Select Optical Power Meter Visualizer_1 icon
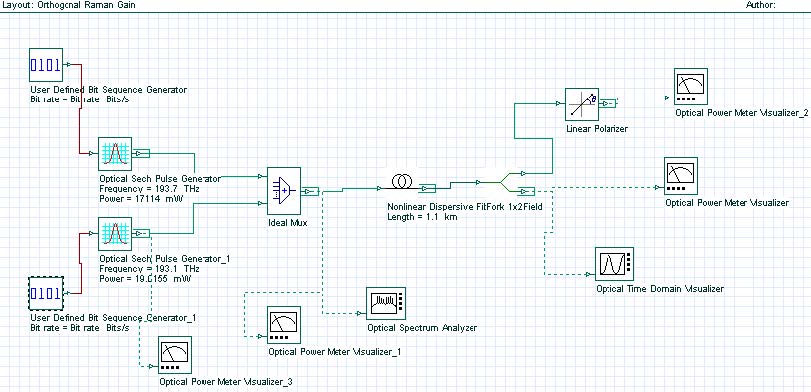The width and height of the screenshot is (811, 392). point(283,325)
